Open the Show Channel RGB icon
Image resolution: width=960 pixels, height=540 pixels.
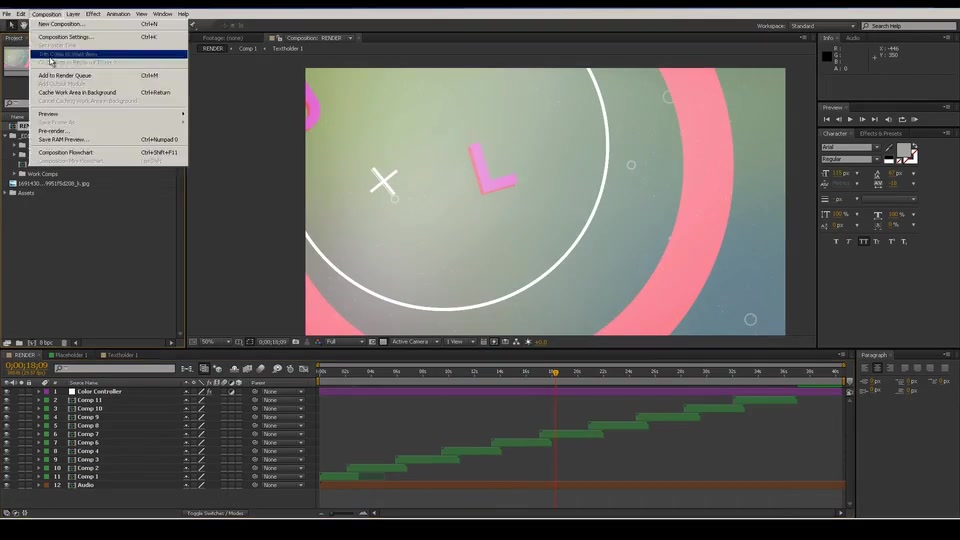pyautogui.click(x=318, y=342)
